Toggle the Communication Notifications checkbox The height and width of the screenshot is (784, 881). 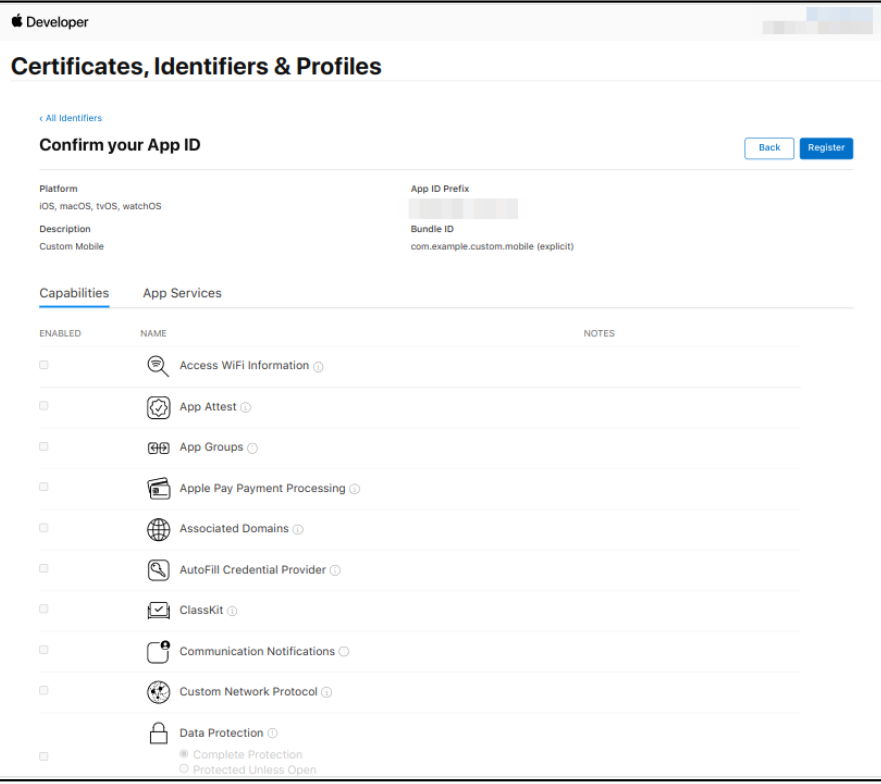pos(44,650)
